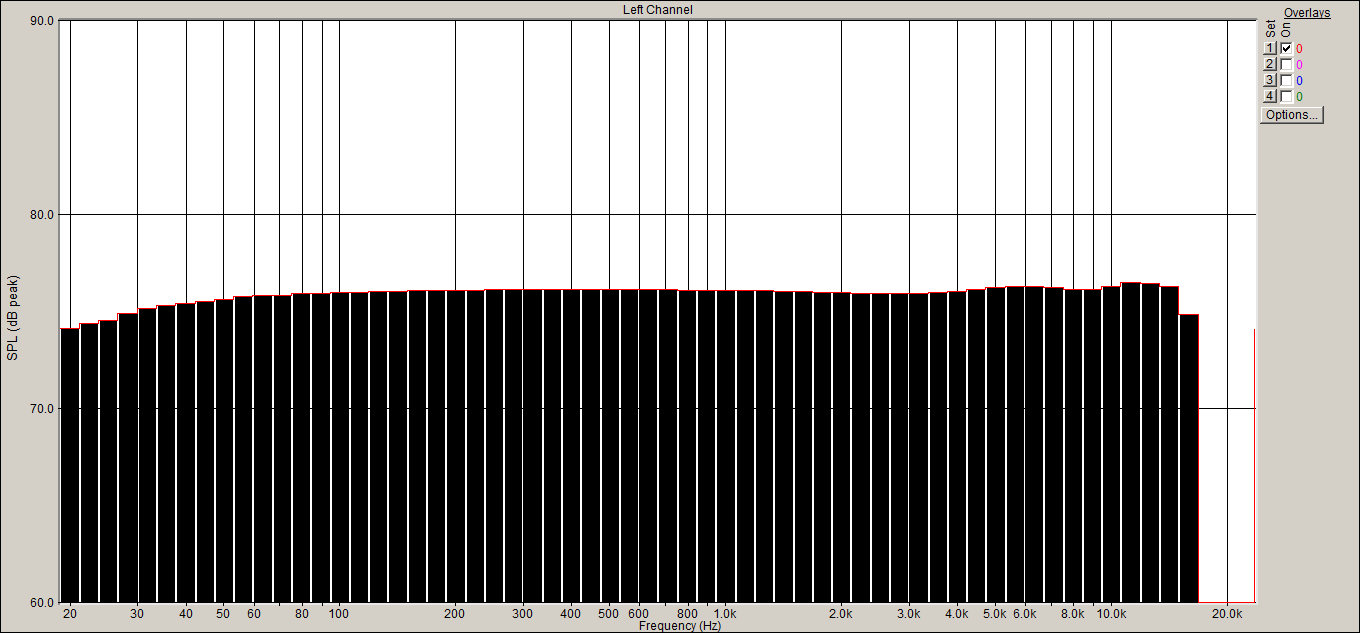This screenshot has width=1360, height=633.
Task: Click the 80.0 level axis value
Action: tap(42, 214)
